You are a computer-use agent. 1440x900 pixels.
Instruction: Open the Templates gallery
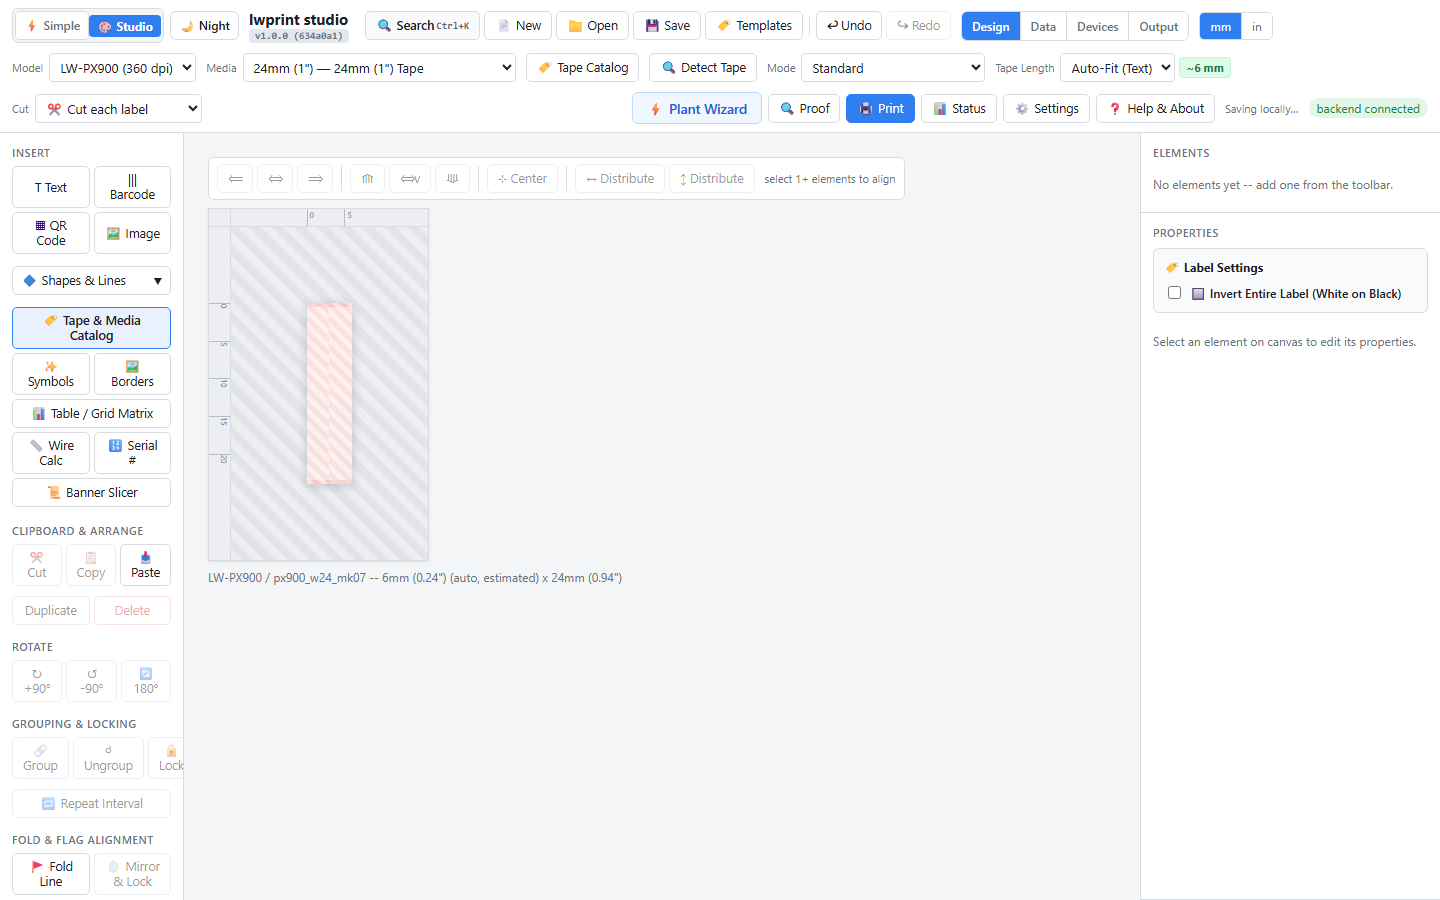754,26
